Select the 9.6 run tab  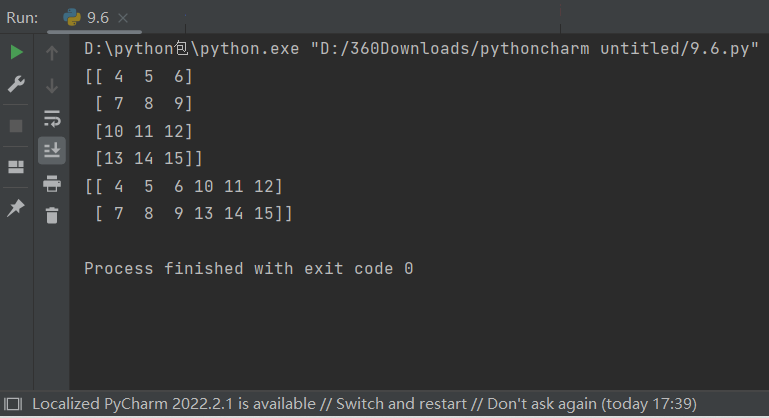94,18
